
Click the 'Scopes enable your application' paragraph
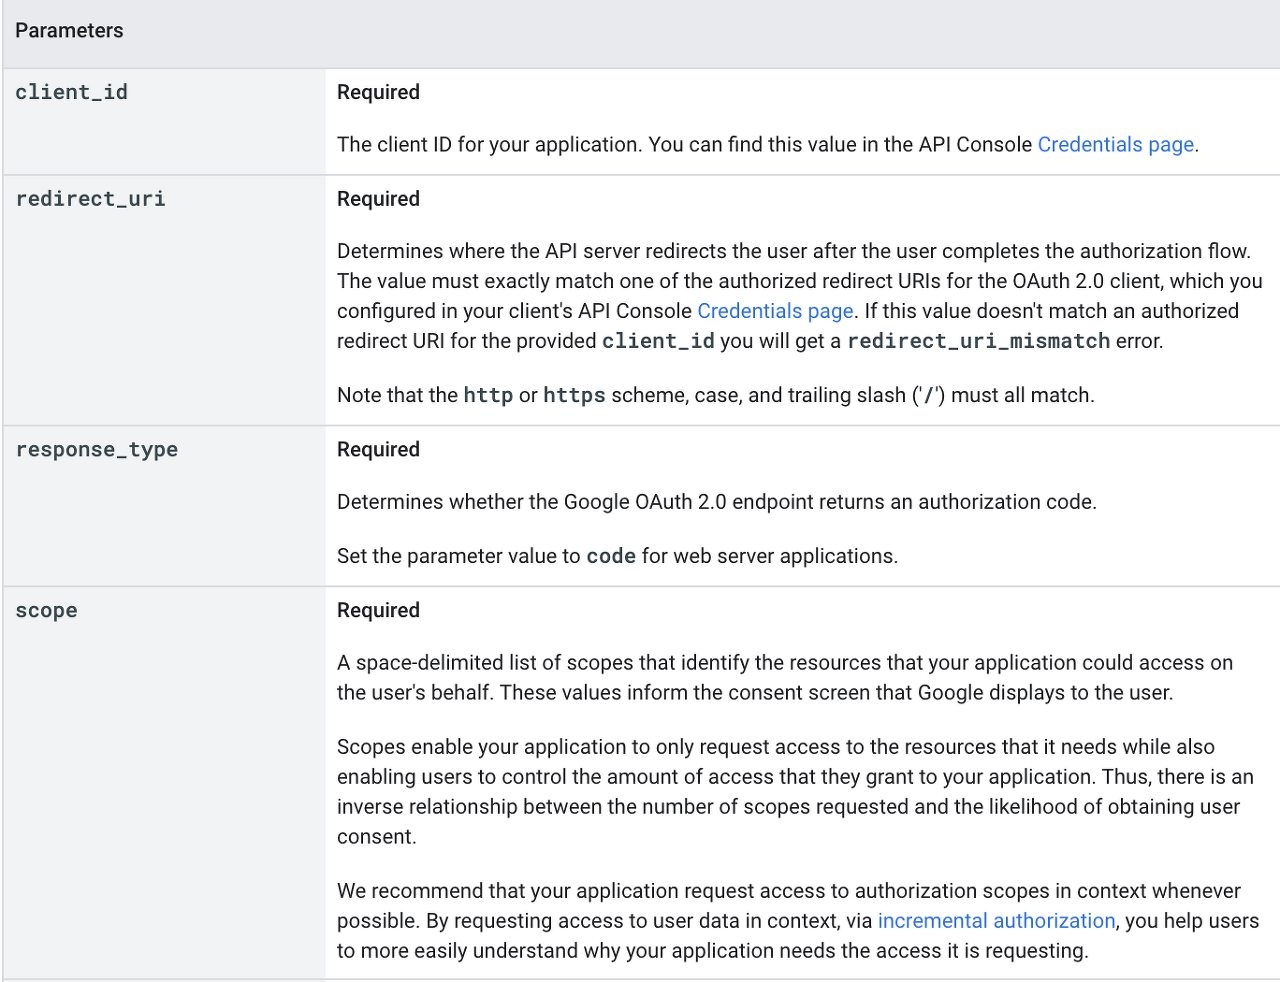point(794,791)
